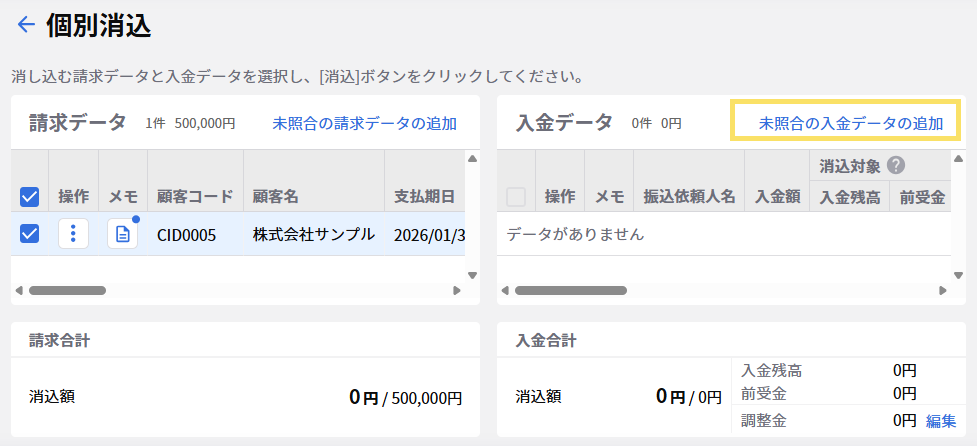This screenshot has height=446, width=977.
Task: Click the back arrow next to 個別消込
Action: [x=26, y=25]
